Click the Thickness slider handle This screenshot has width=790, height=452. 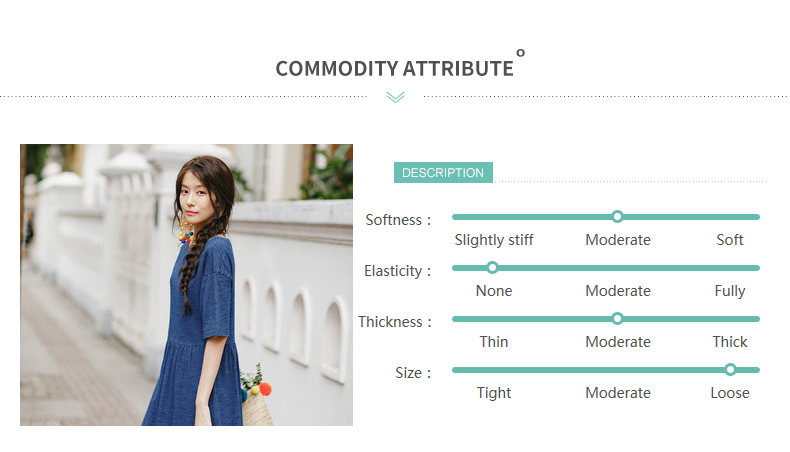click(x=617, y=318)
